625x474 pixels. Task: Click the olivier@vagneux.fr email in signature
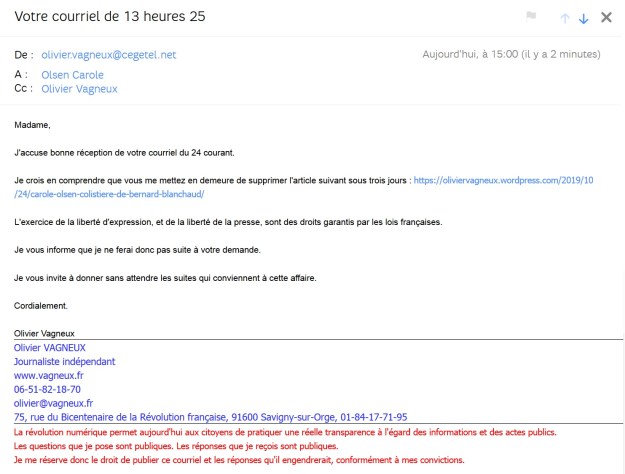pyautogui.click(x=53, y=403)
